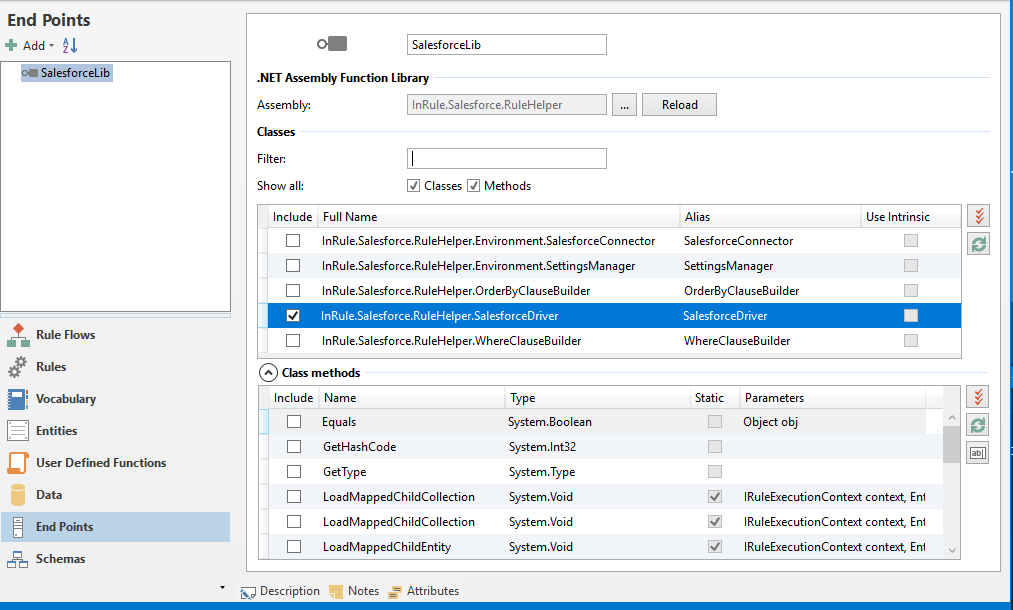The height and width of the screenshot is (610, 1013).
Task: Uncheck Include for SalesforceDriver
Action: coord(293,316)
